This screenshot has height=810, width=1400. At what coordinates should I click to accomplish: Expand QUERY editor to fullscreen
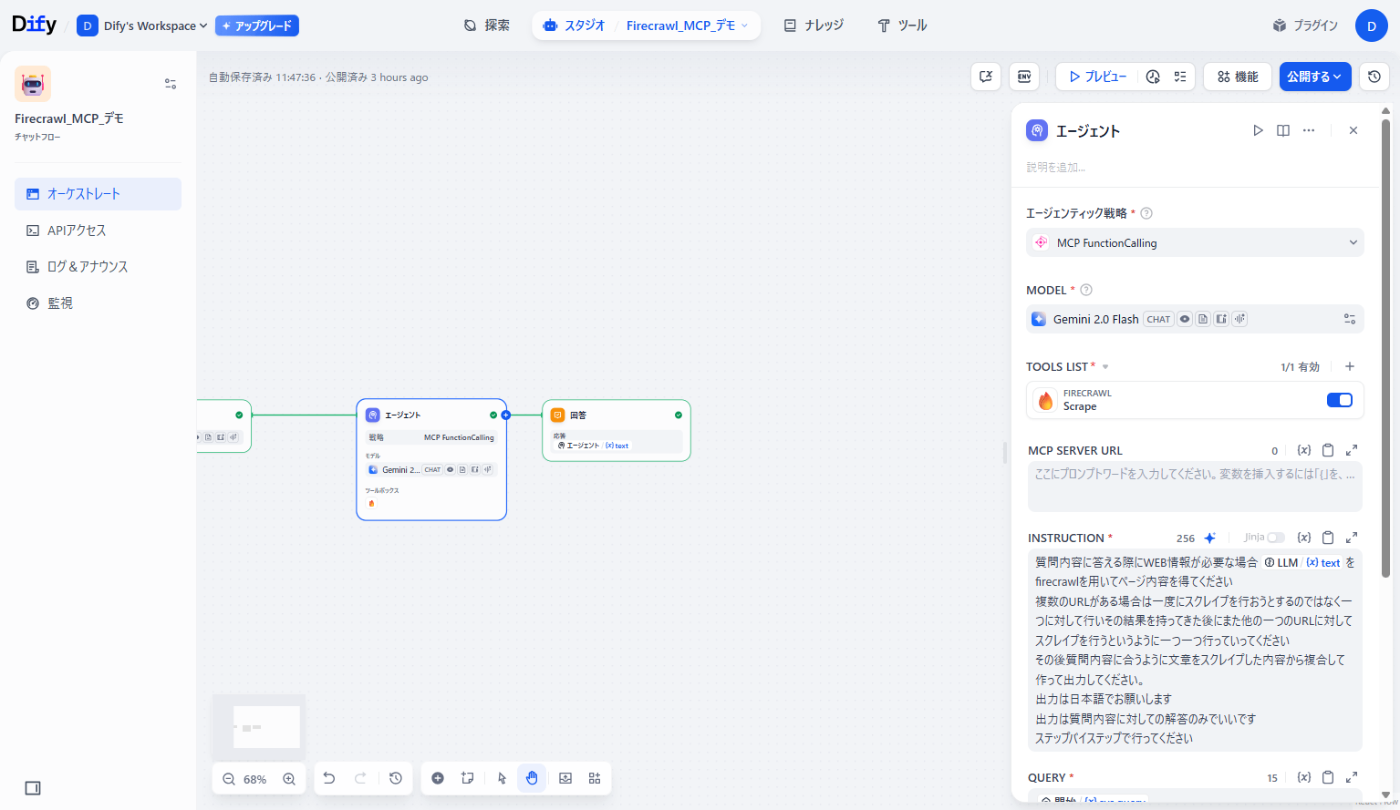[x=1352, y=777]
